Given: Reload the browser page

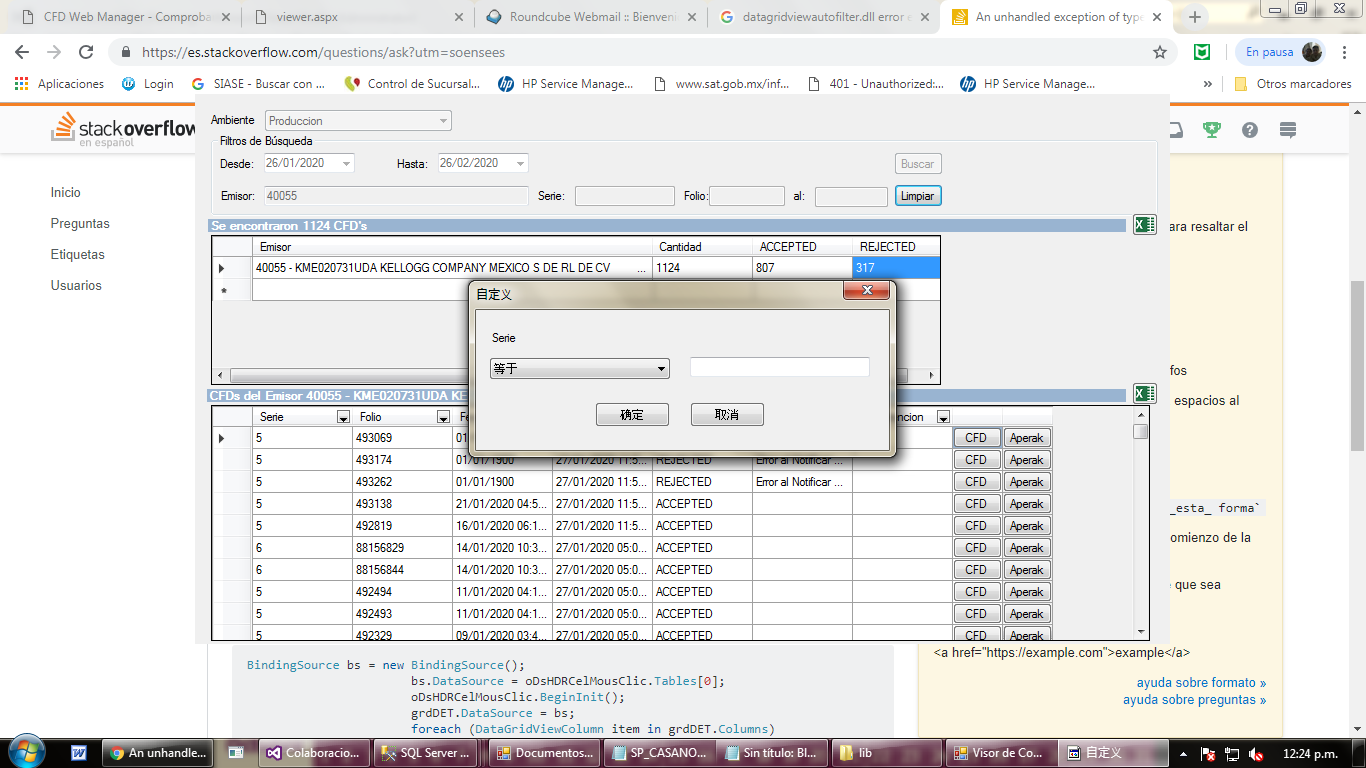Looking at the screenshot, I should [x=86, y=52].
